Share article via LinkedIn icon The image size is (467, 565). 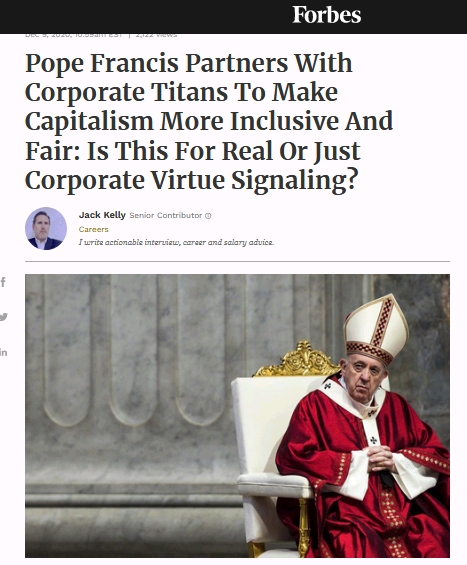[3, 352]
